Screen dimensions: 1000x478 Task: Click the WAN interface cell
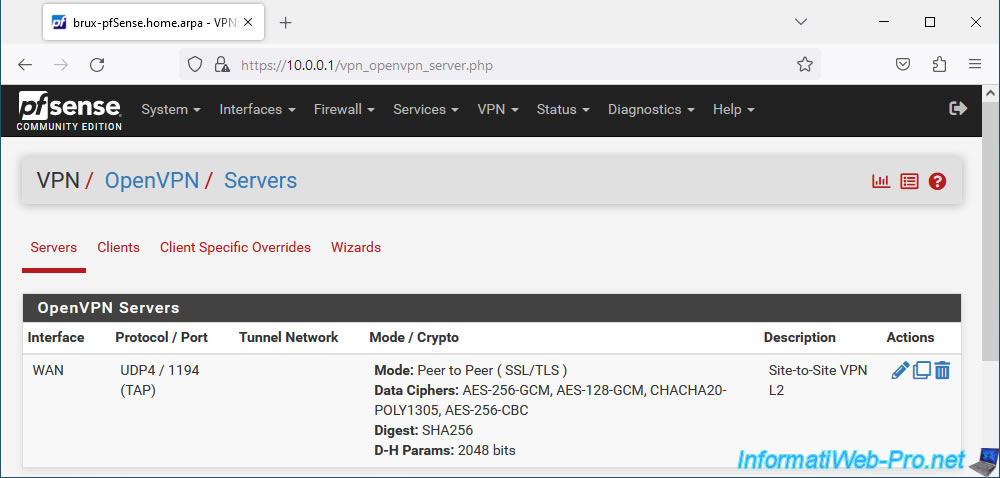pos(48,370)
